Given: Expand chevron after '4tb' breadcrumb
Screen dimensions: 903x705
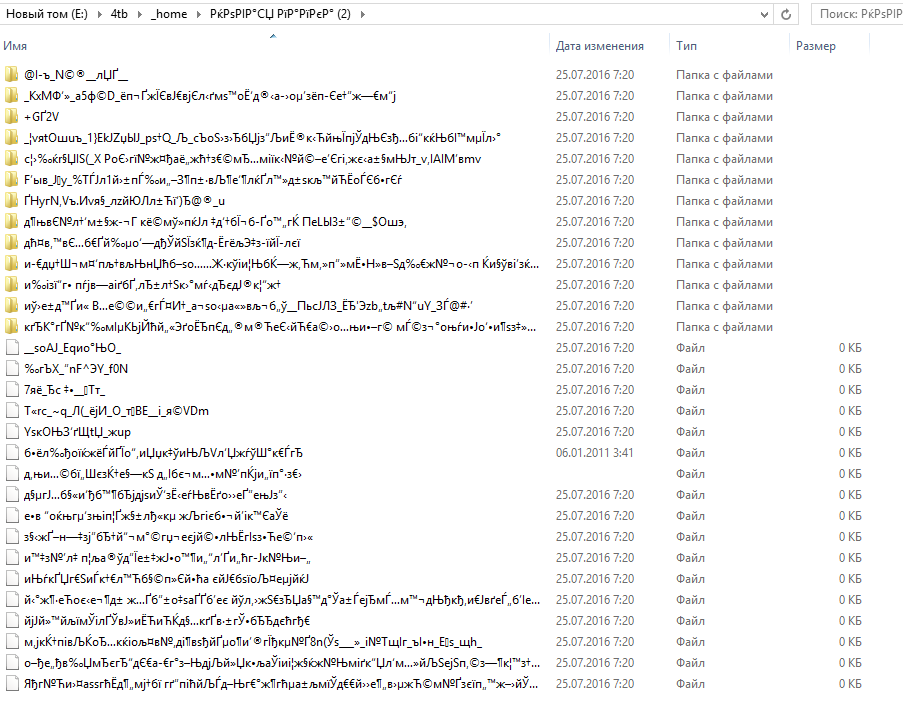Looking at the screenshot, I should pyautogui.click(x=139, y=14).
